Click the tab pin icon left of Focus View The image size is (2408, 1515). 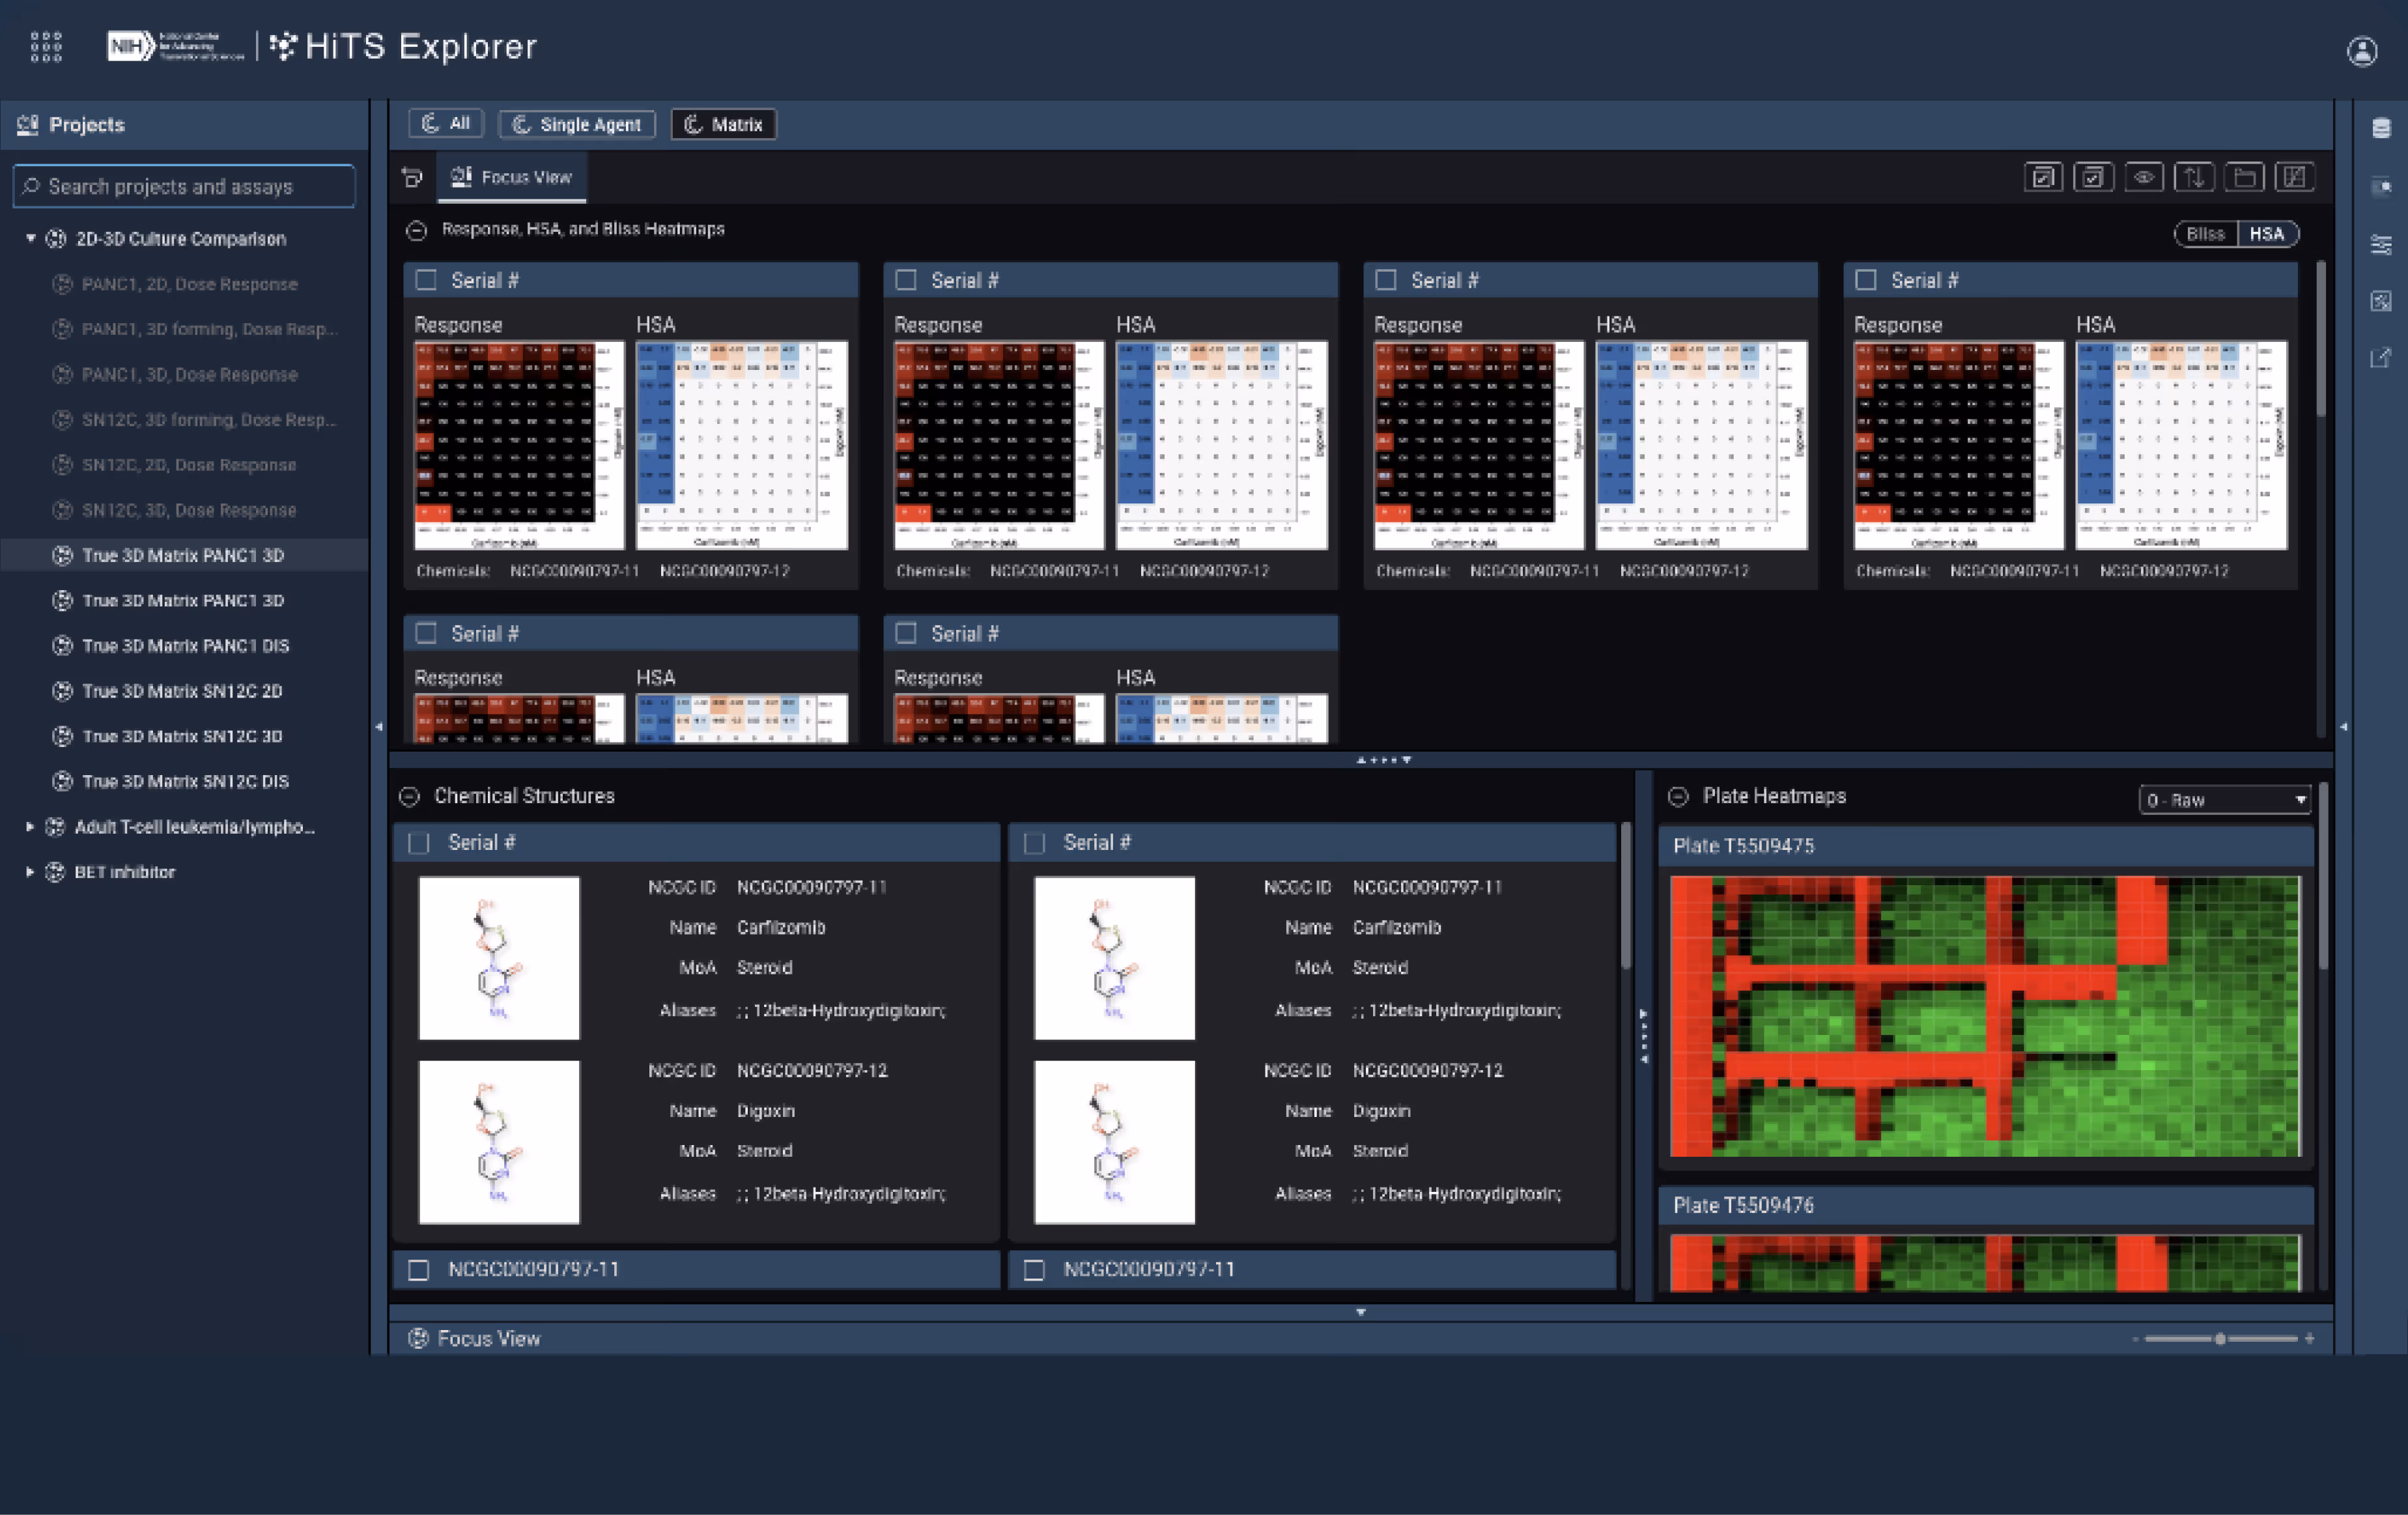(412, 178)
